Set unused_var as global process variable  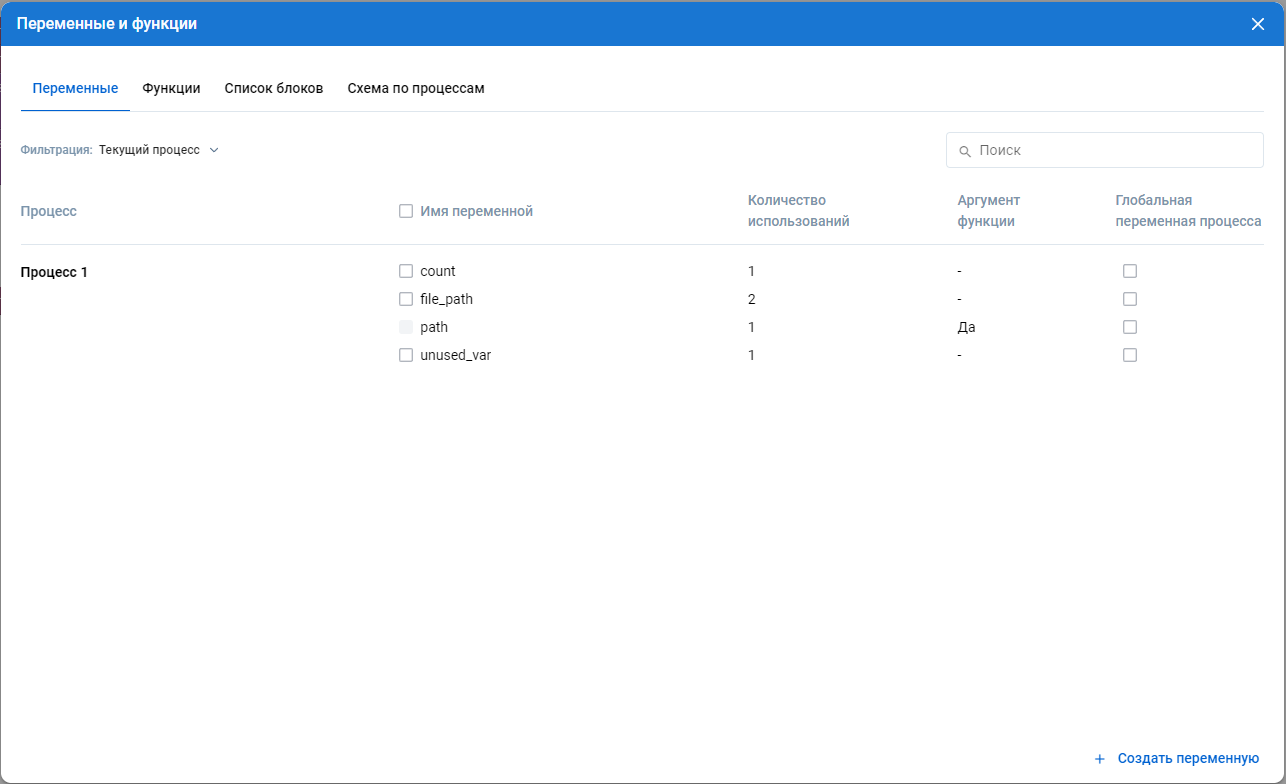click(1130, 355)
